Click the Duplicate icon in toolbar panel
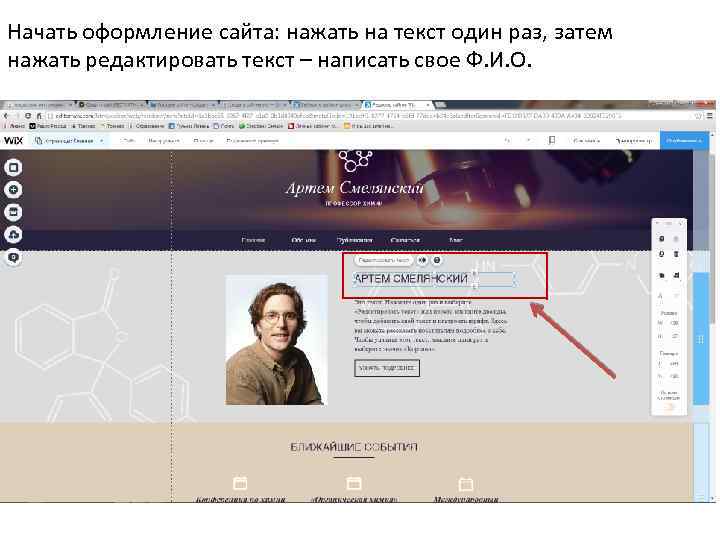 point(662,254)
